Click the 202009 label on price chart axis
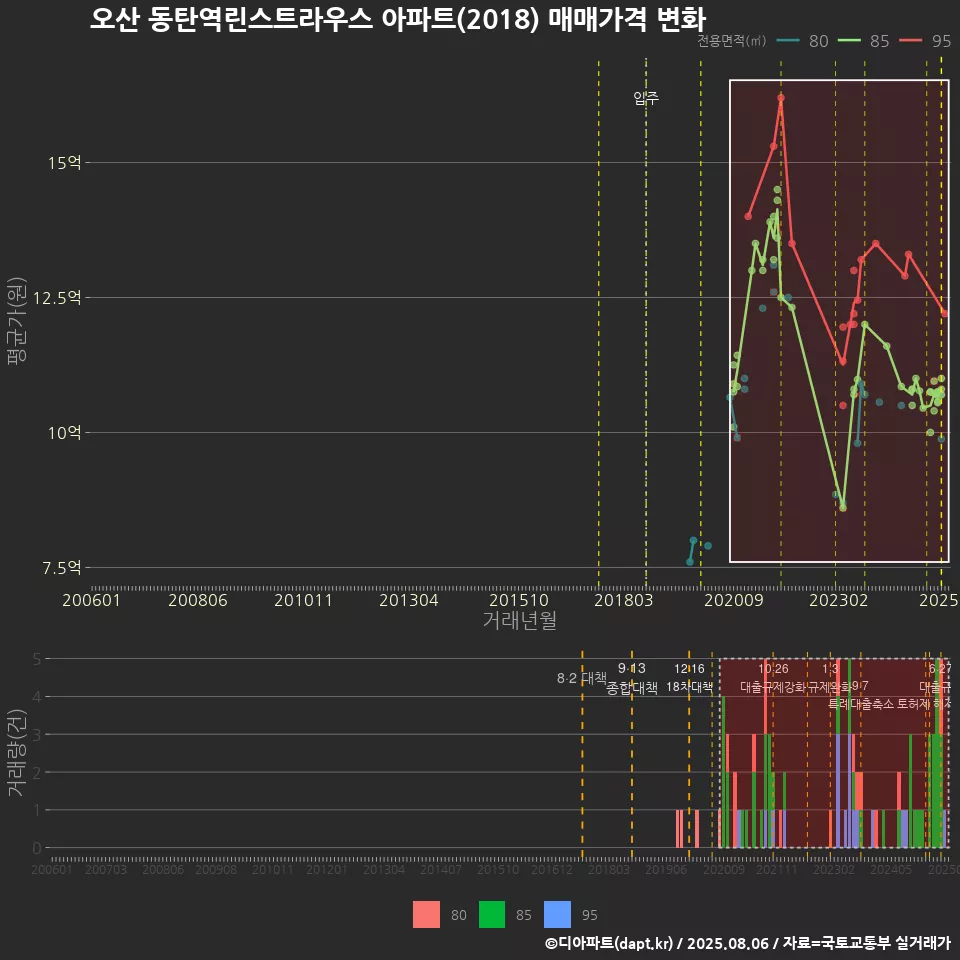 click(x=733, y=600)
